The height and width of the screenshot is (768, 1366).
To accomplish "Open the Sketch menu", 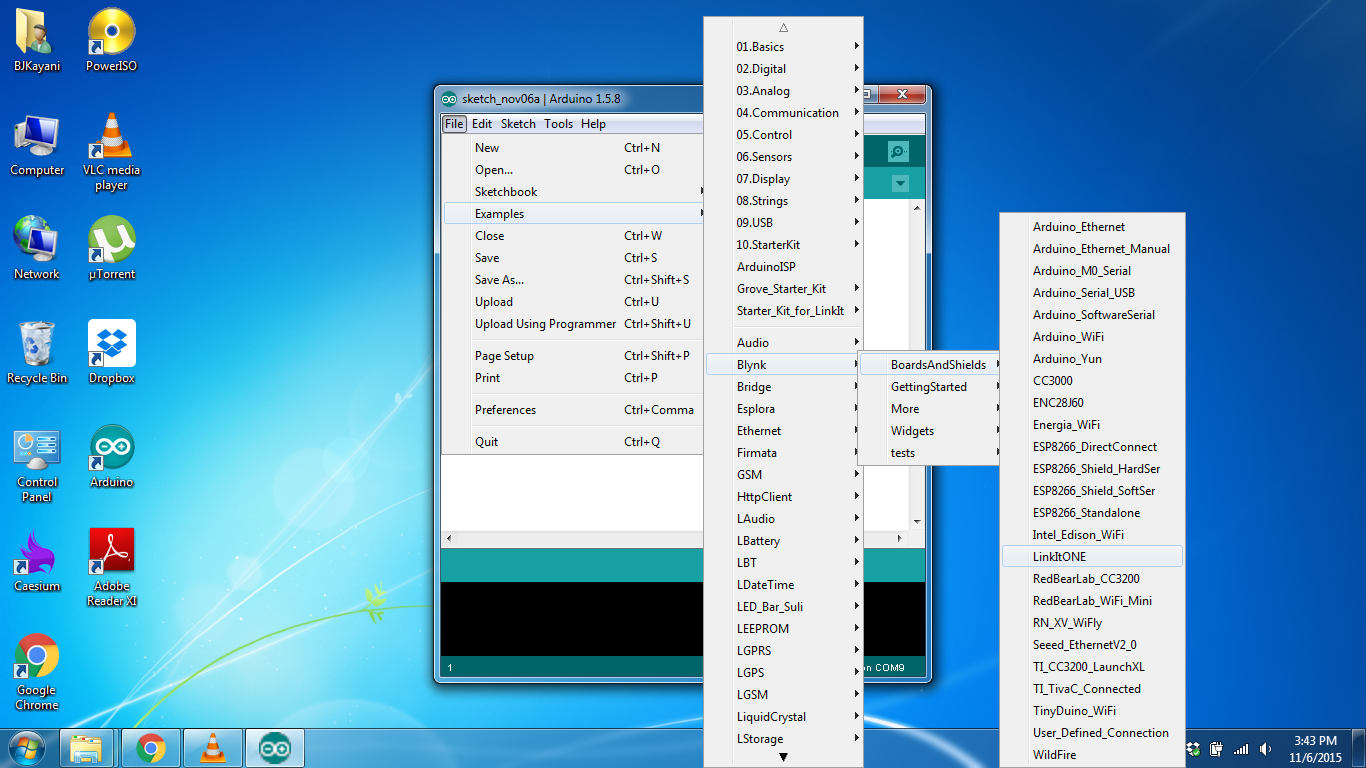I will coord(518,124).
